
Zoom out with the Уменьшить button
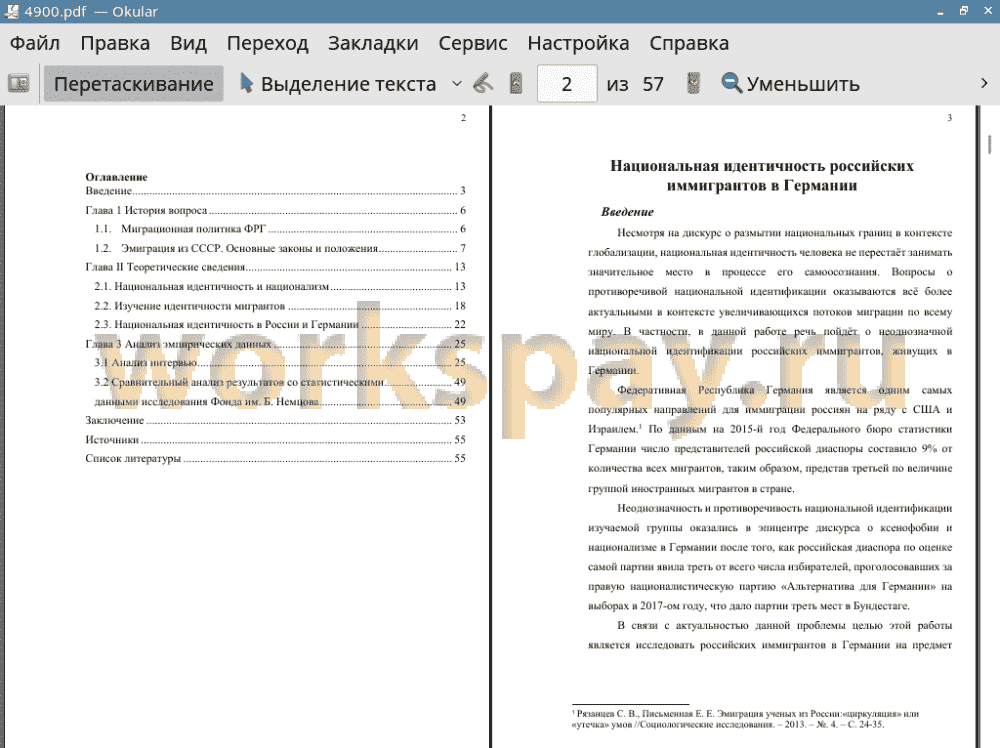pos(790,84)
